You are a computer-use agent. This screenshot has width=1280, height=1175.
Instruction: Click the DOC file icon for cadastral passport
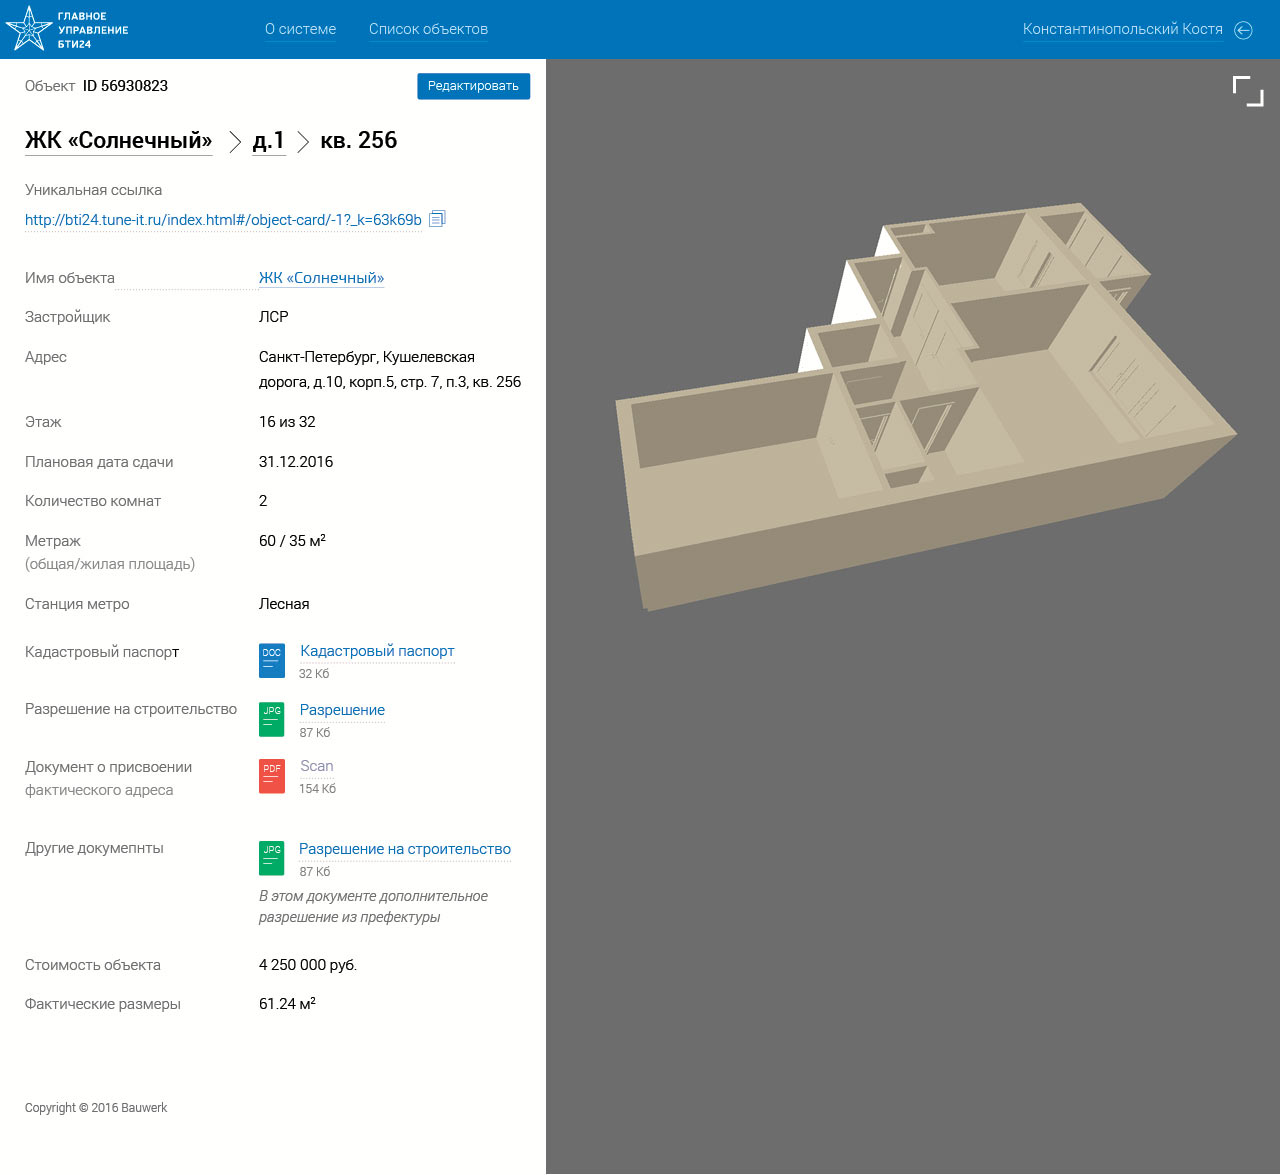[272, 660]
